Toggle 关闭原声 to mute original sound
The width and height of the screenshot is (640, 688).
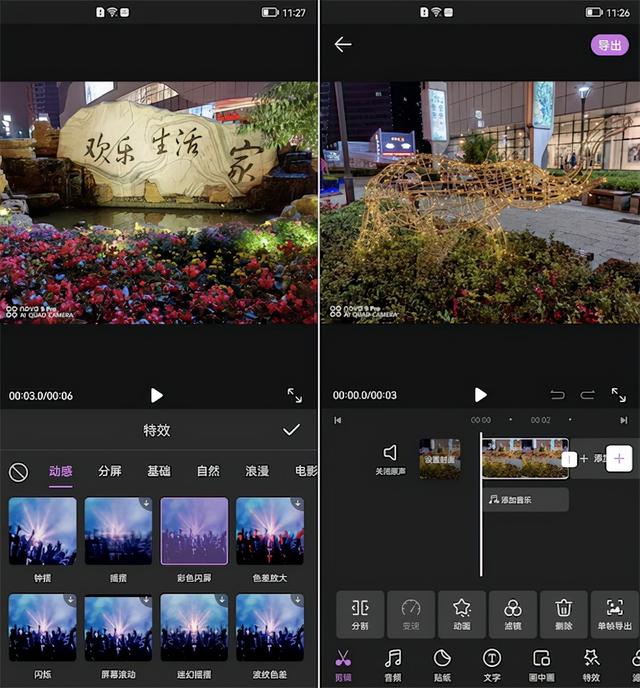coord(390,459)
